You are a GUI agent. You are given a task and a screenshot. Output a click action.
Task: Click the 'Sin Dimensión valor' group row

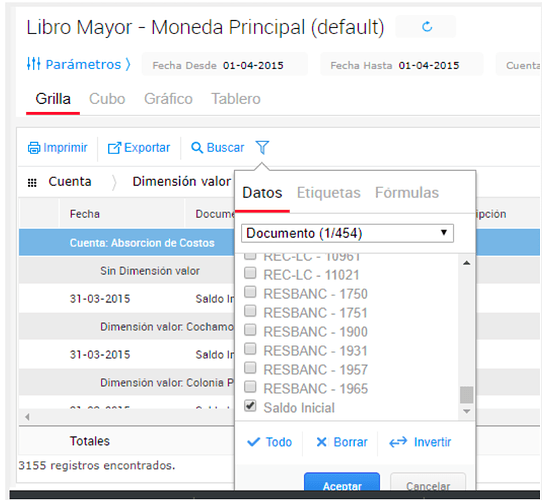[127, 271]
